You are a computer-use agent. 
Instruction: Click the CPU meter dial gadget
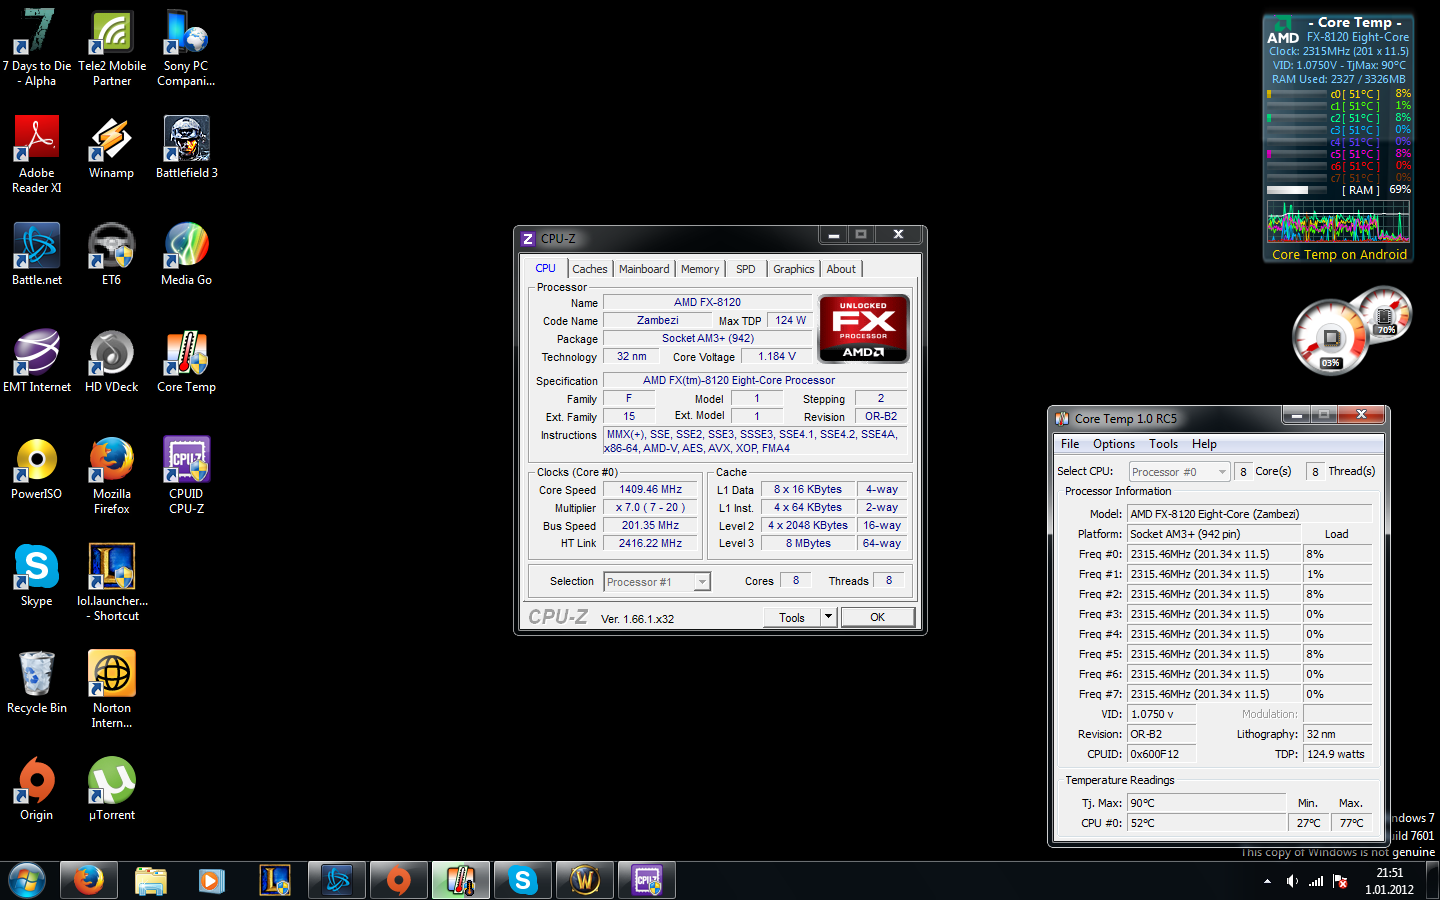pyautogui.click(x=1330, y=337)
